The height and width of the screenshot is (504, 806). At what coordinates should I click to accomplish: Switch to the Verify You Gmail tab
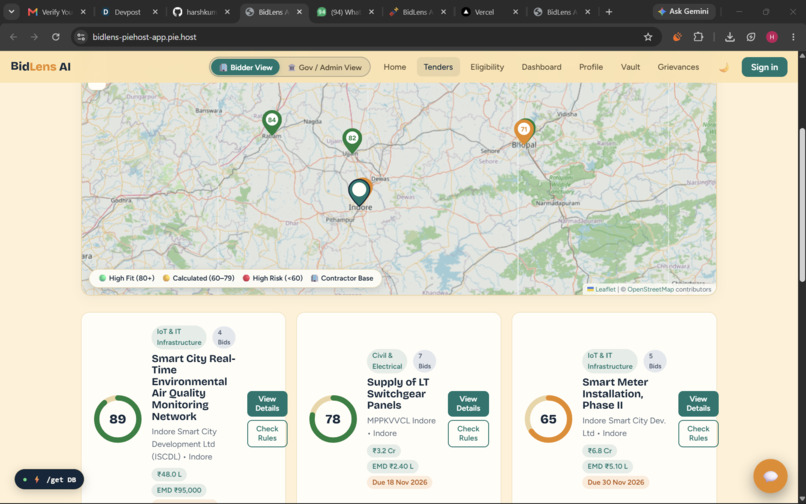click(57, 12)
